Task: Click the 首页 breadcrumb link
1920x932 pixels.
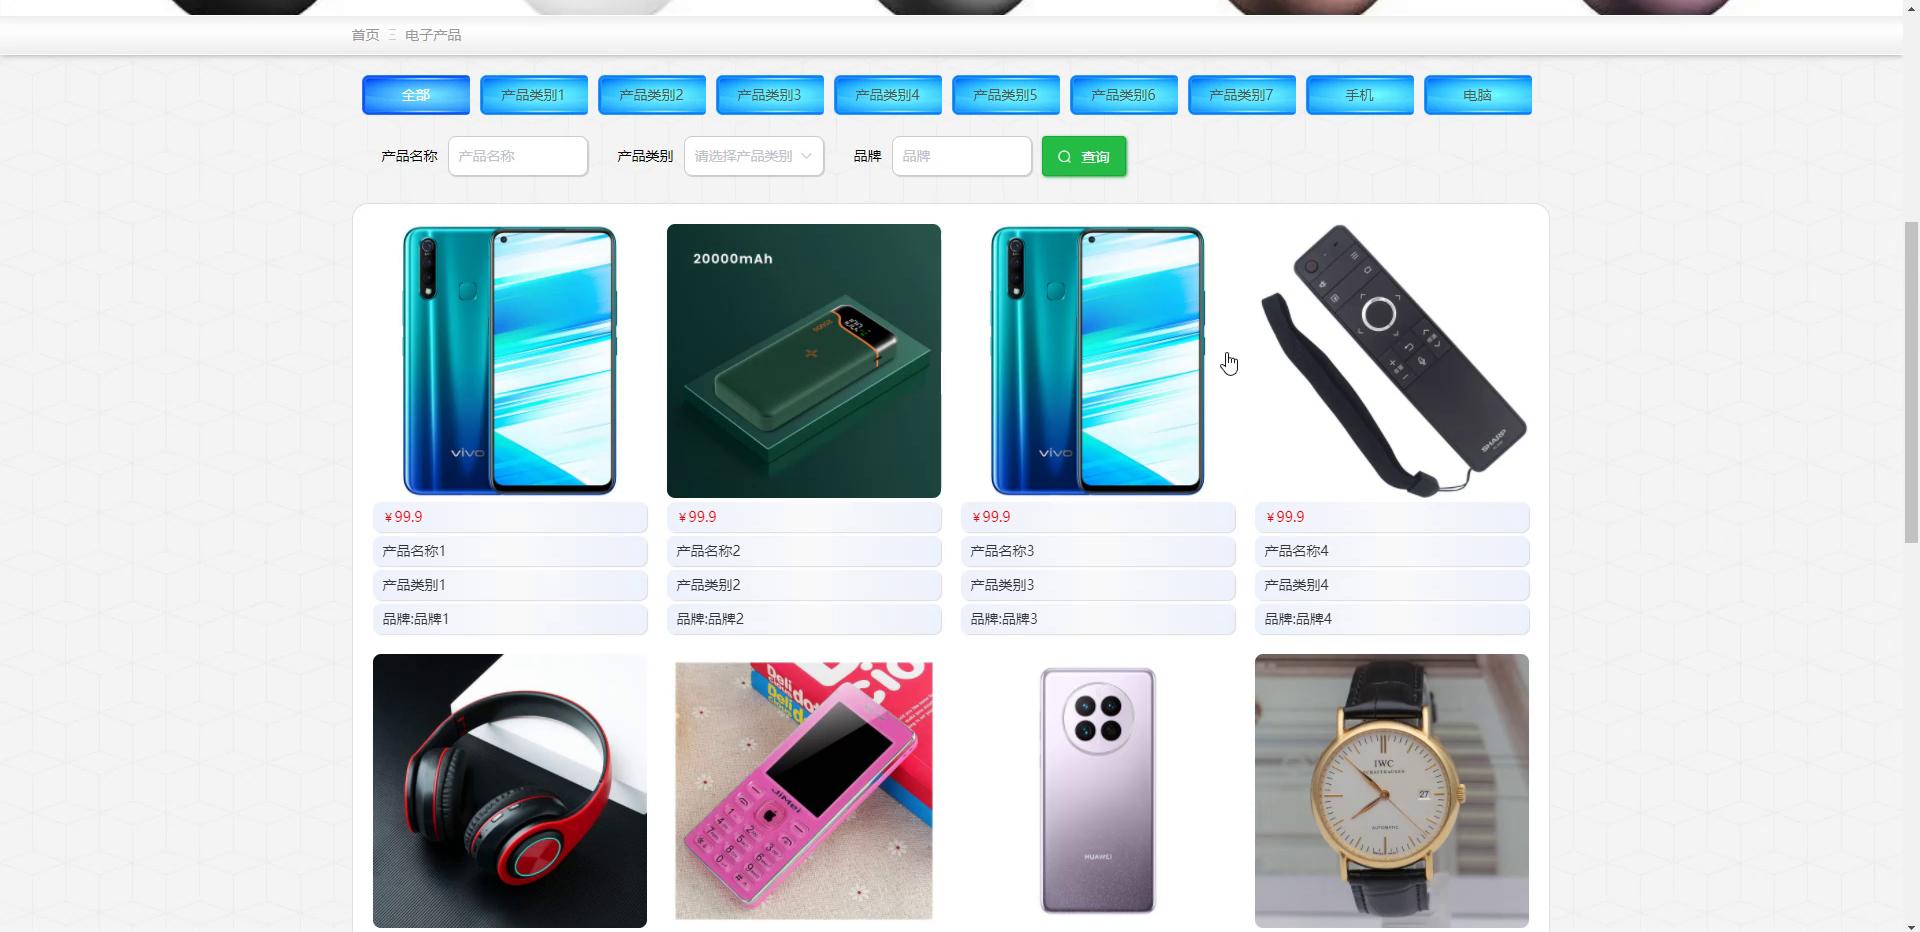Action: click(365, 35)
